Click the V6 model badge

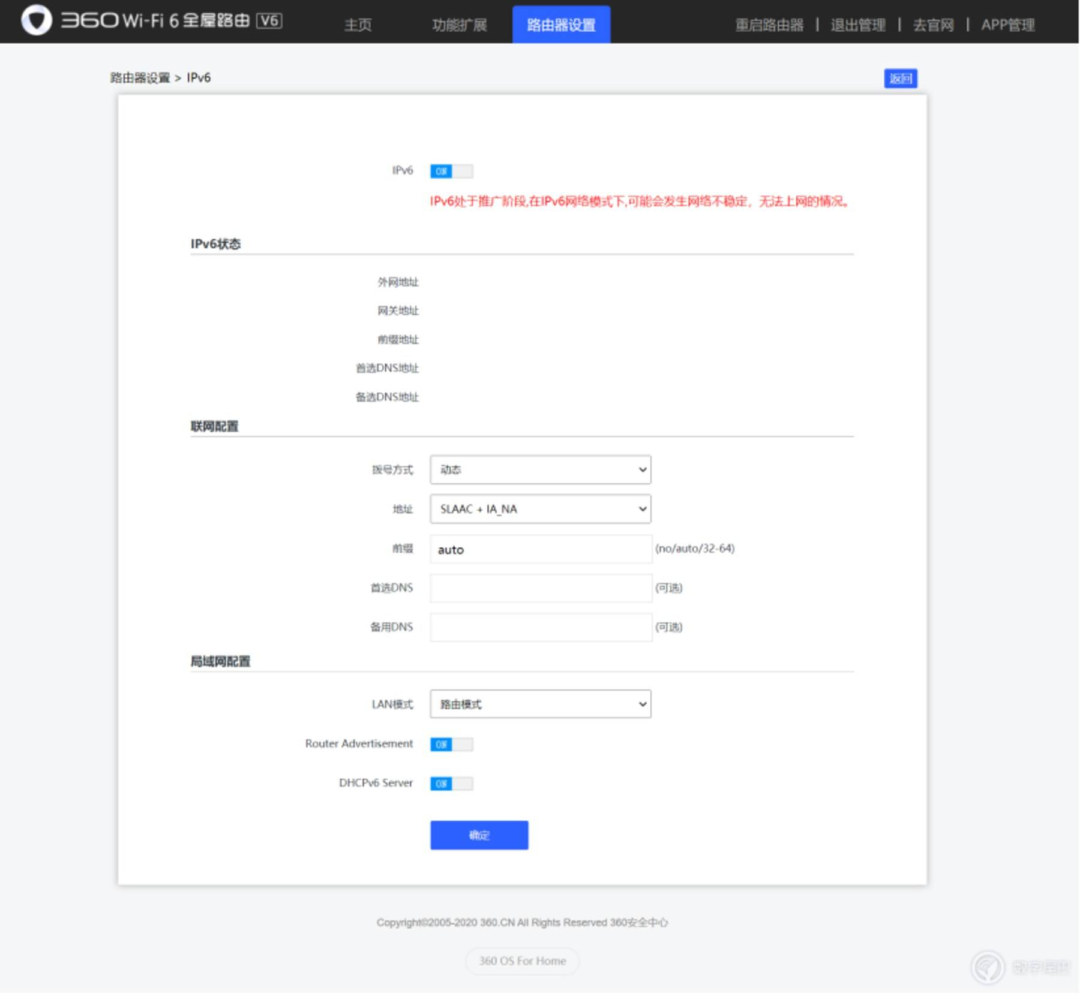click(x=269, y=21)
